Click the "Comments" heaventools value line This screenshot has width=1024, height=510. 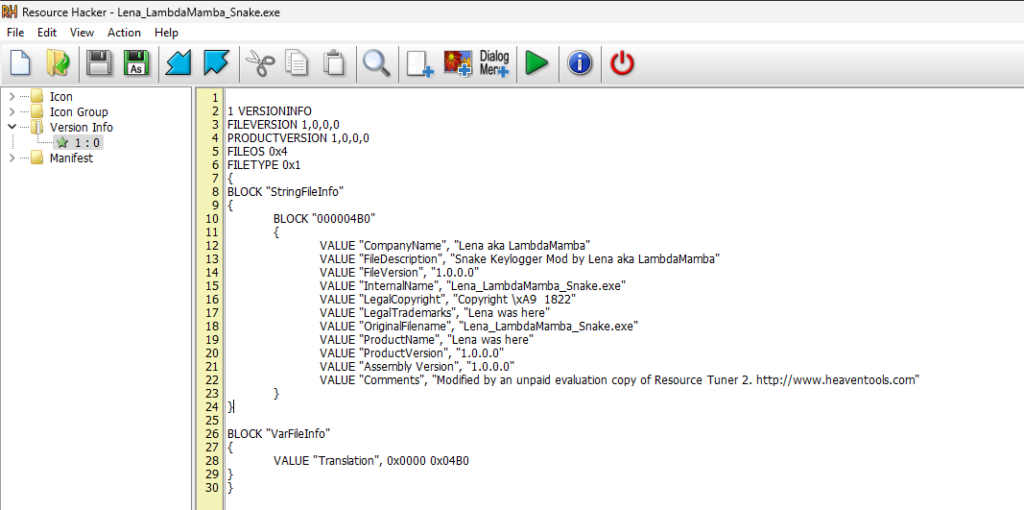pyautogui.click(x=620, y=379)
